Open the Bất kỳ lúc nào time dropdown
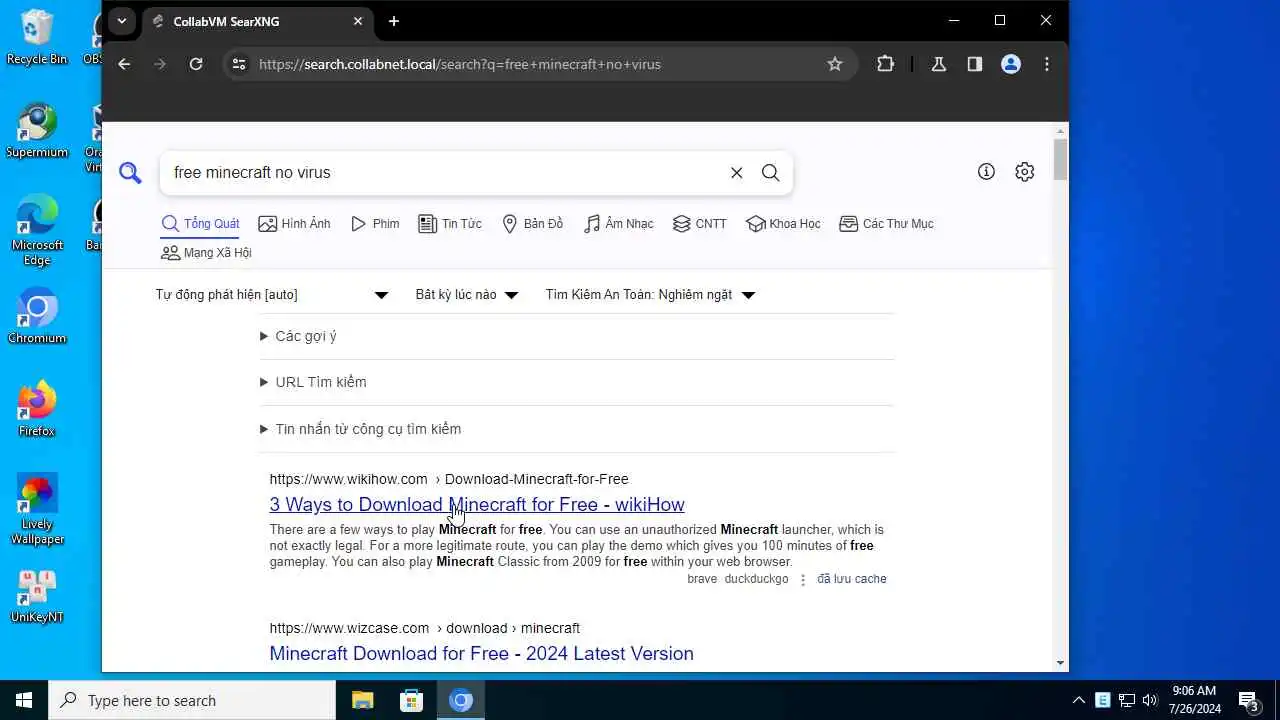 point(467,295)
